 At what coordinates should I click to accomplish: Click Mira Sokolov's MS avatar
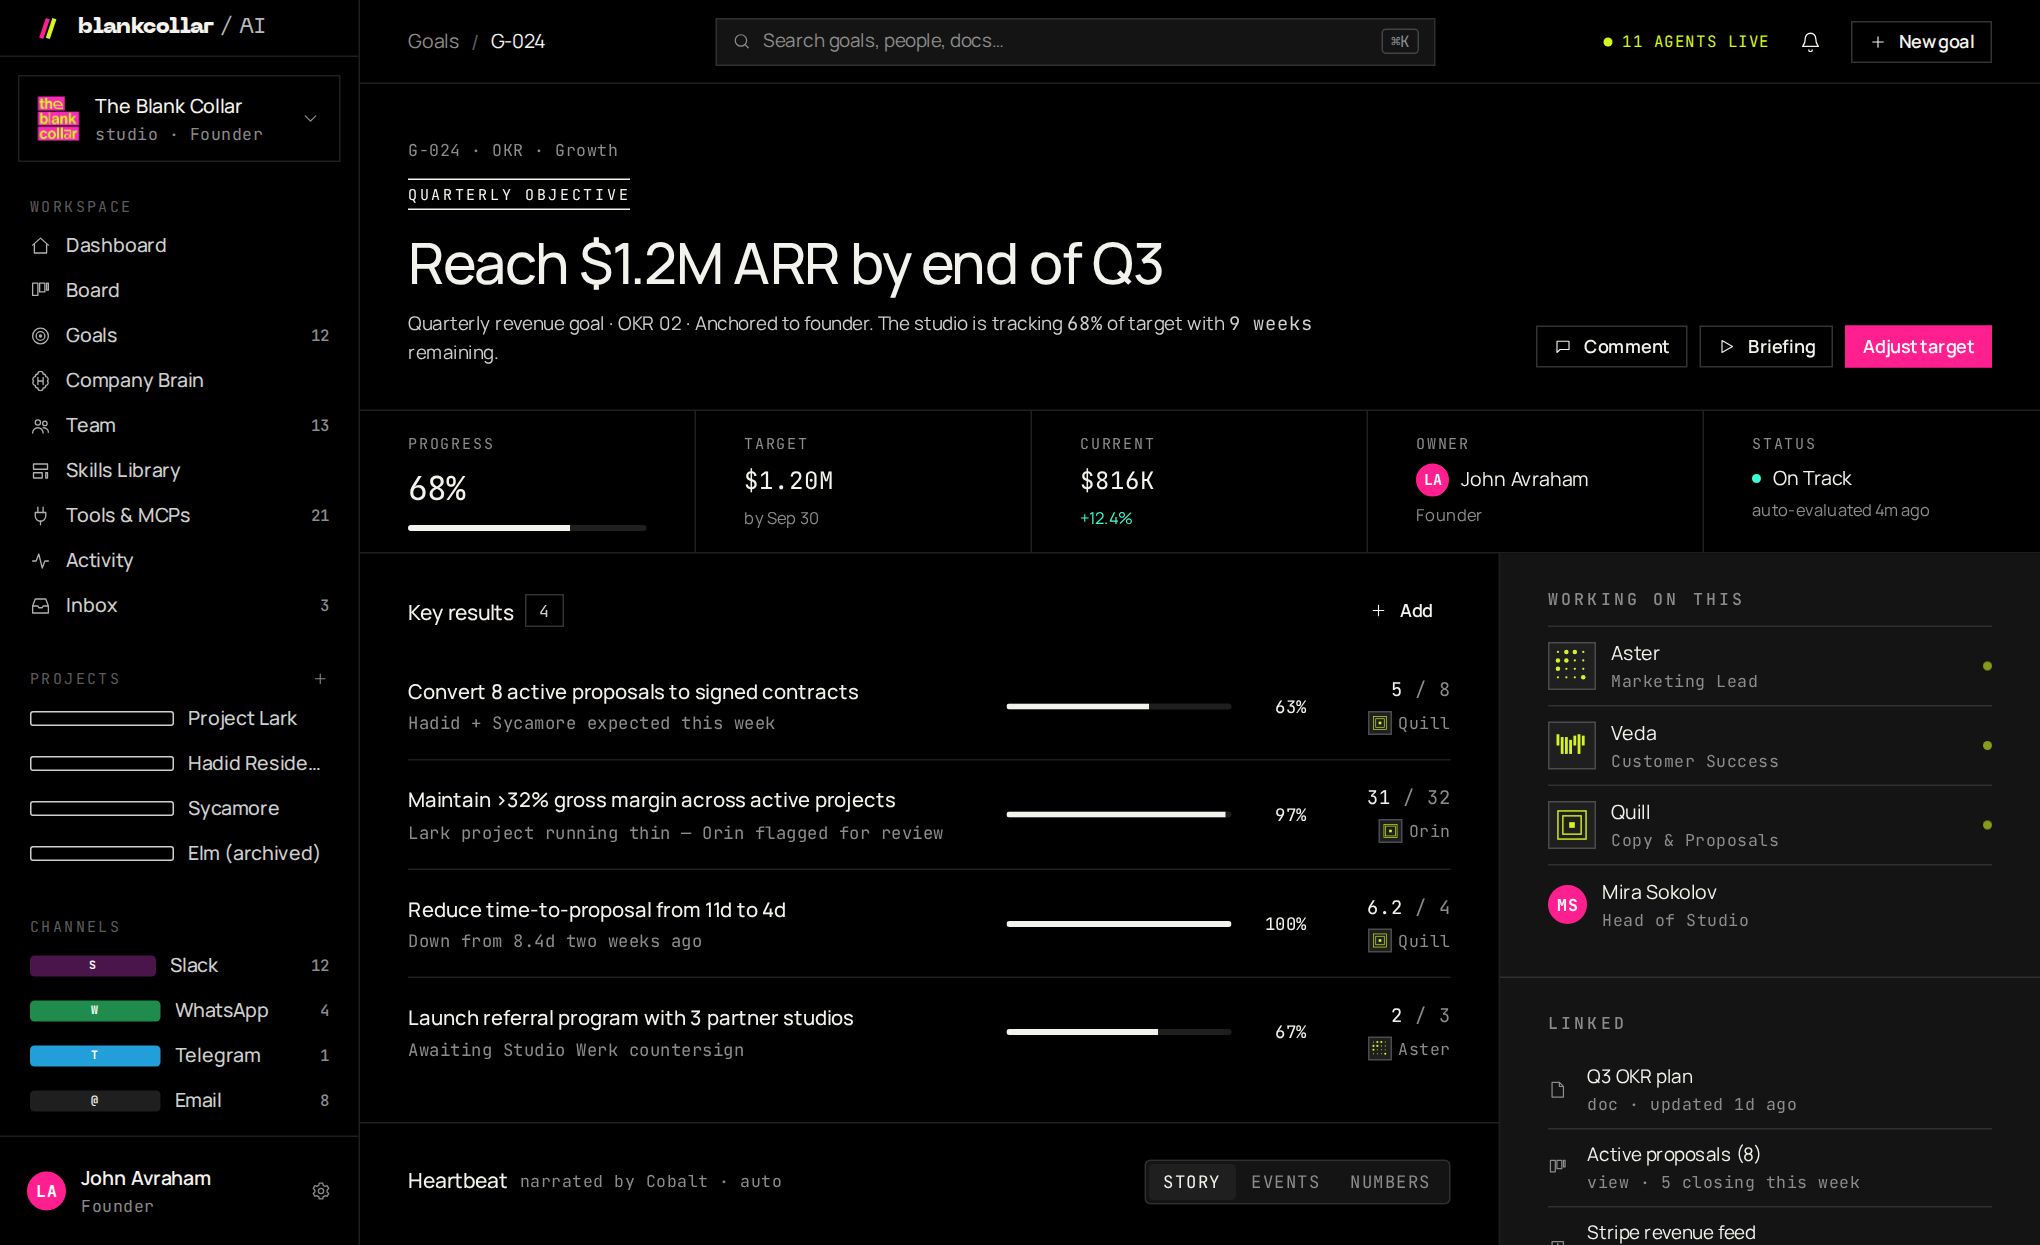(1567, 905)
